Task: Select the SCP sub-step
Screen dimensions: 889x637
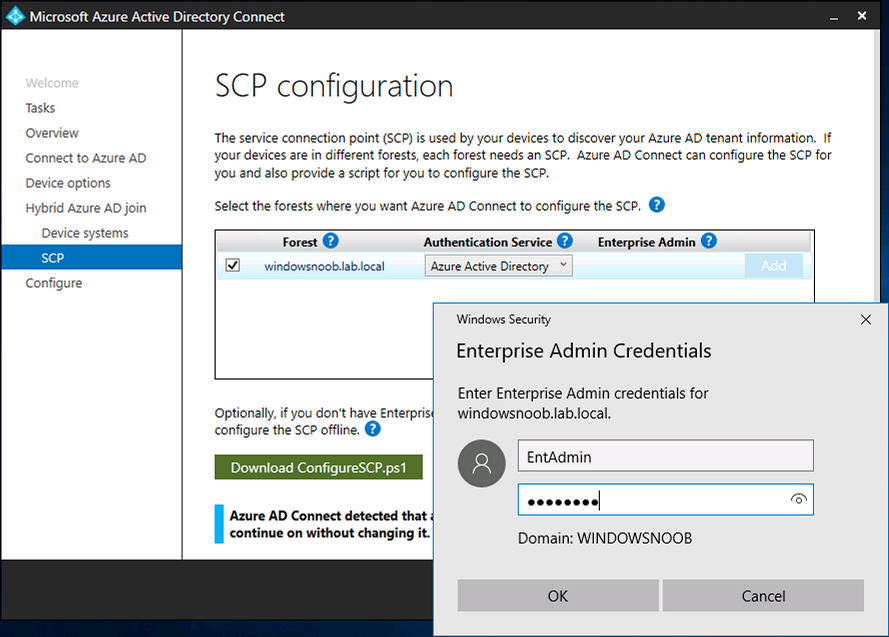Action: tap(91, 257)
